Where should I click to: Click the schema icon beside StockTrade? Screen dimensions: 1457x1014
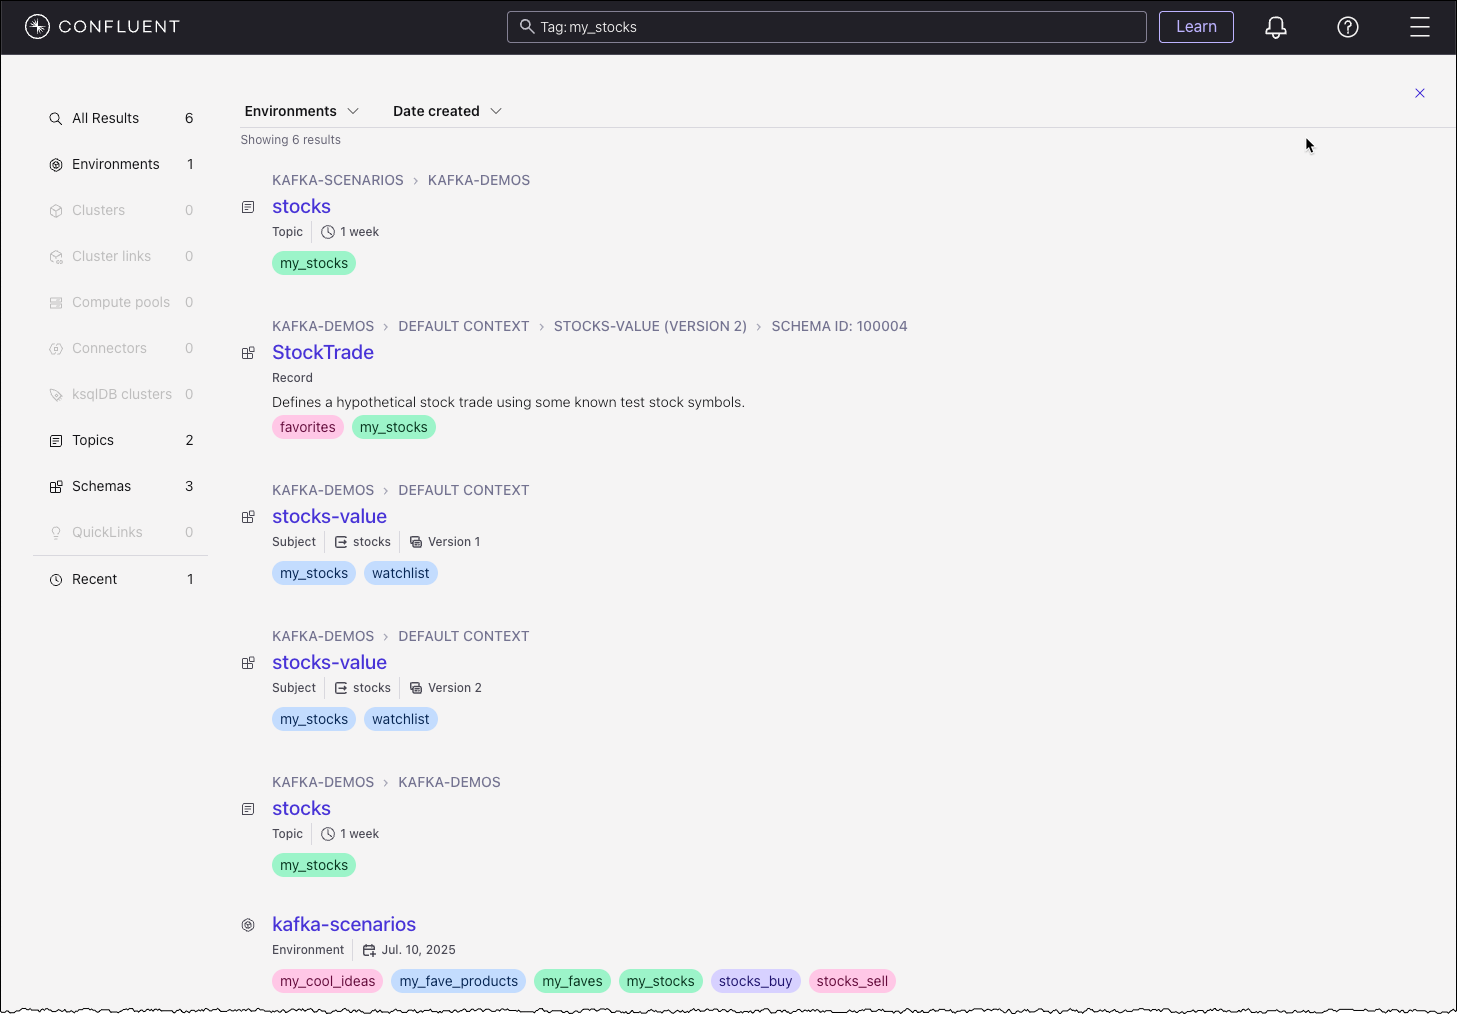tap(248, 353)
